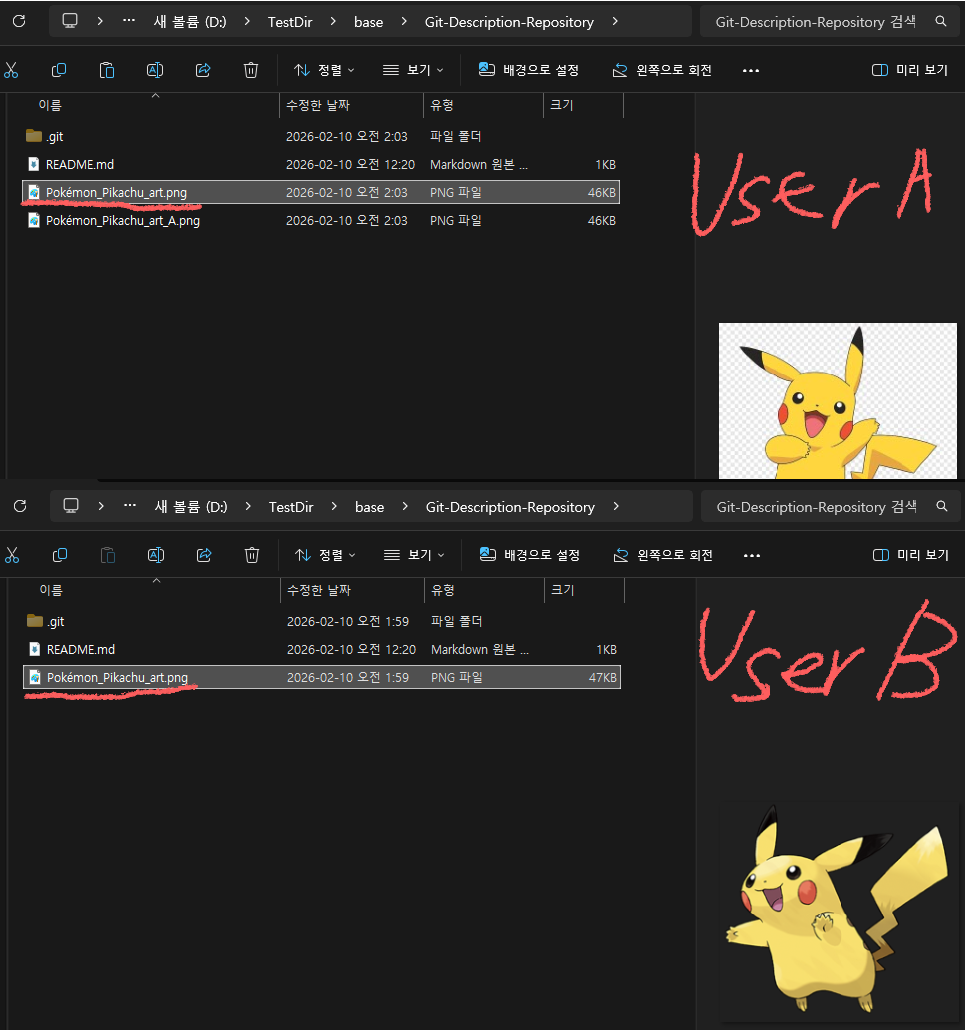965x1030 pixels.
Task: Go to 새 볼륨 (D:) breadcrumb in lower window
Action: tap(191, 507)
